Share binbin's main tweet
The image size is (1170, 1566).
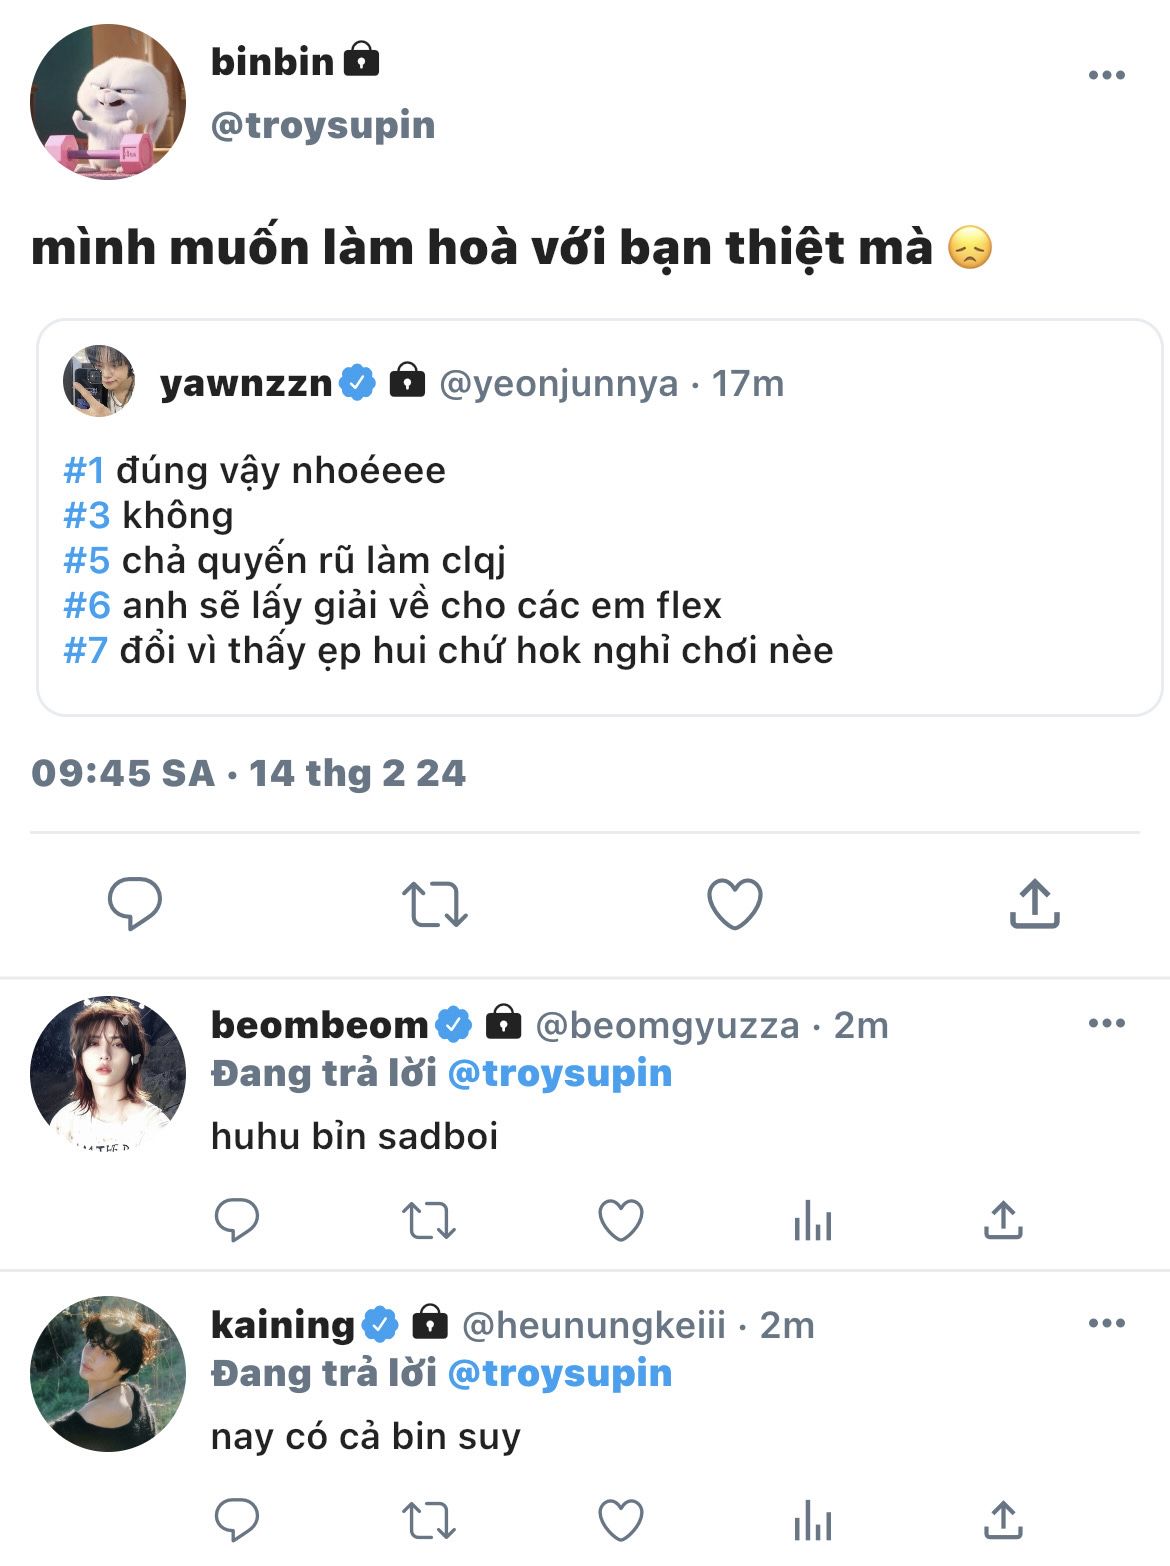coord(1034,903)
